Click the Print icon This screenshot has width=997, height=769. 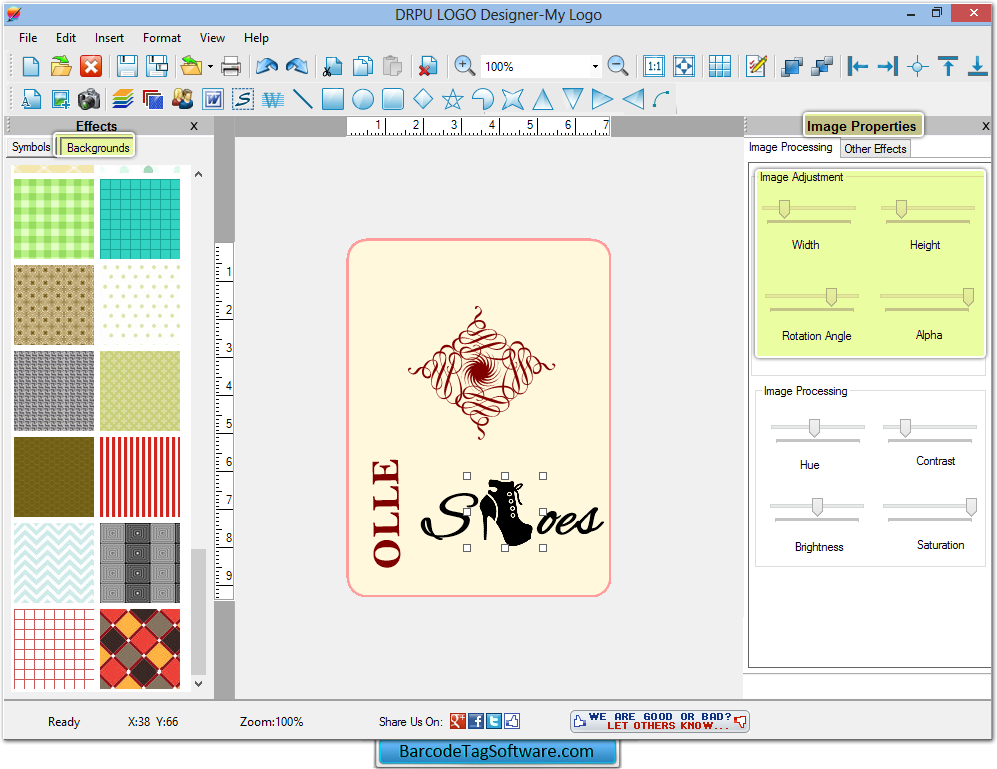tap(231, 66)
